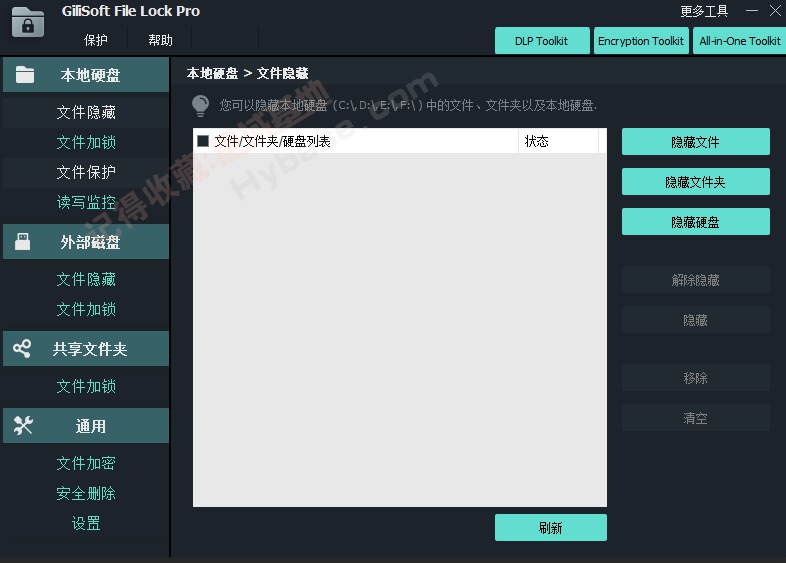Open the 帮助 menu
The height and width of the screenshot is (563, 786).
[x=160, y=40]
